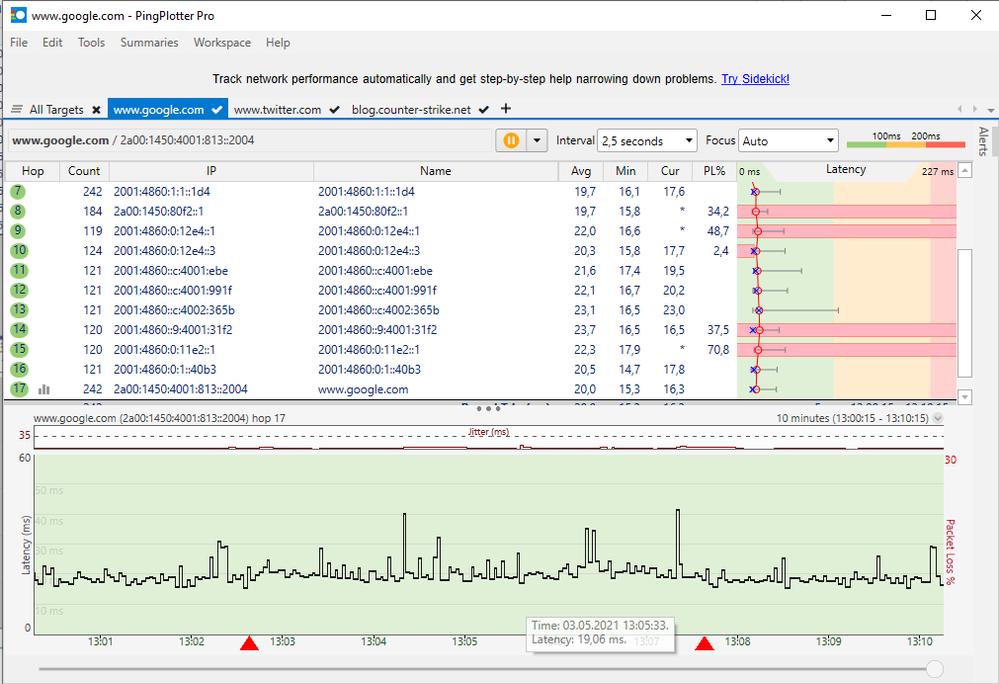Open the Interval 2,5 seconds dropdown

(647, 141)
